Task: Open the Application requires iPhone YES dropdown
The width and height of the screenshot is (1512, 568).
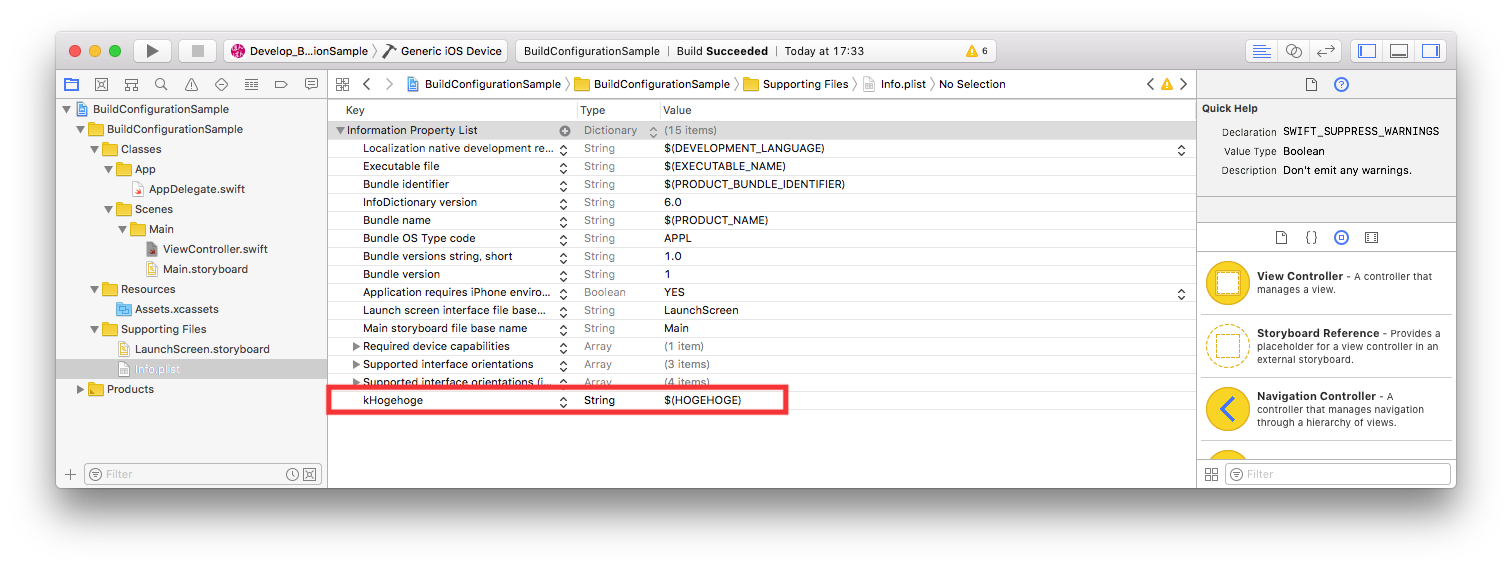Action: click(x=1181, y=293)
